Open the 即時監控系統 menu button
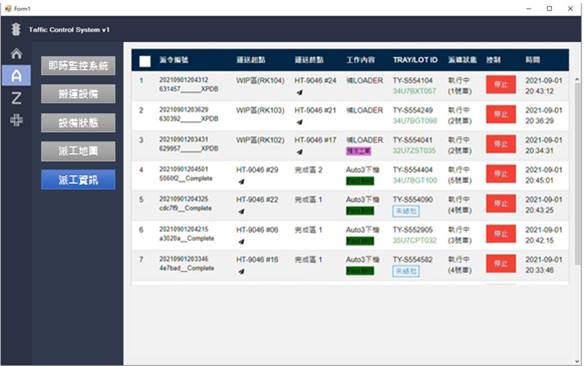 78,66
